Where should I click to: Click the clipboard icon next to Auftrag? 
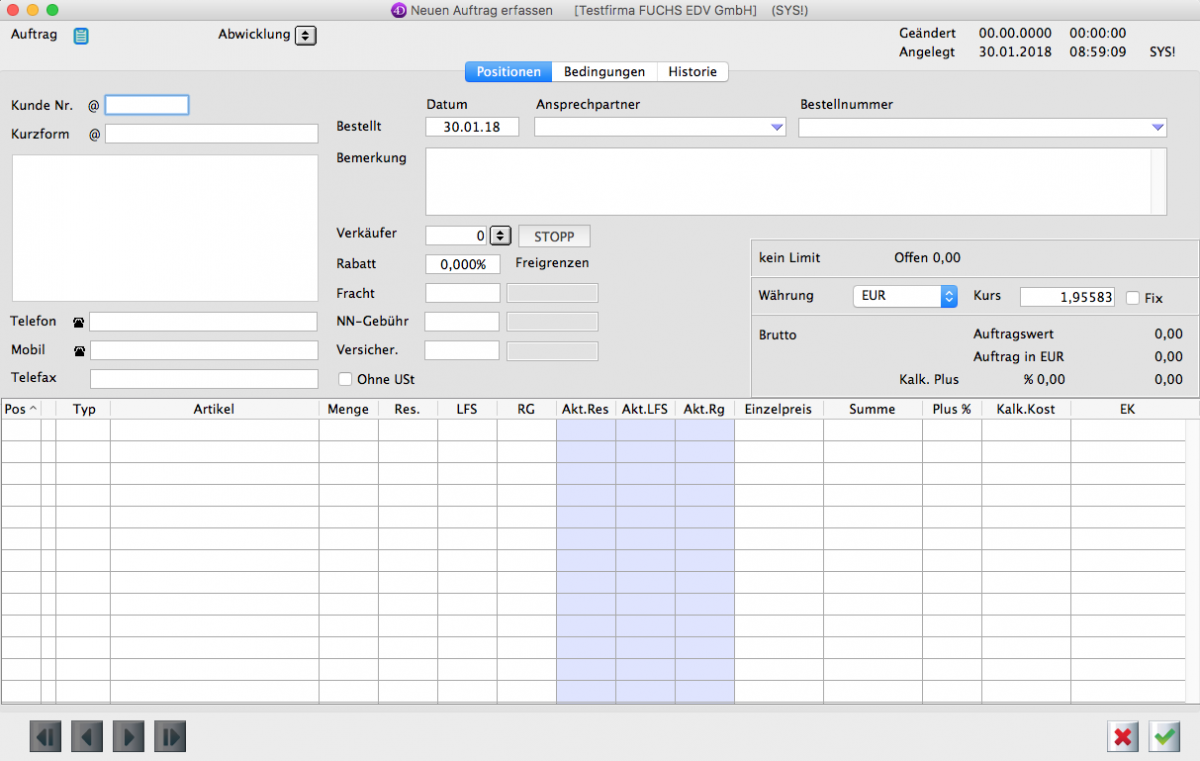(81, 36)
